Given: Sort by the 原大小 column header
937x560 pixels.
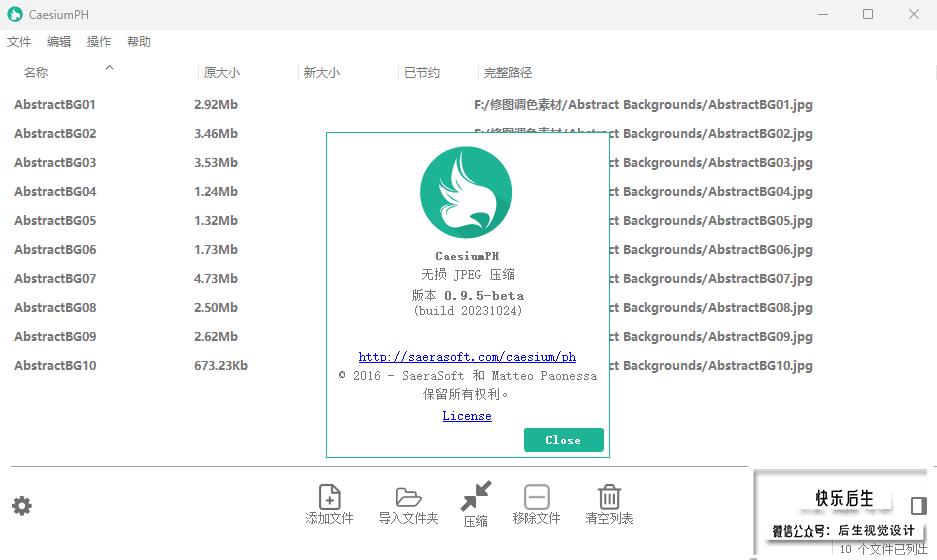Looking at the screenshot, I should coord(222,72).
